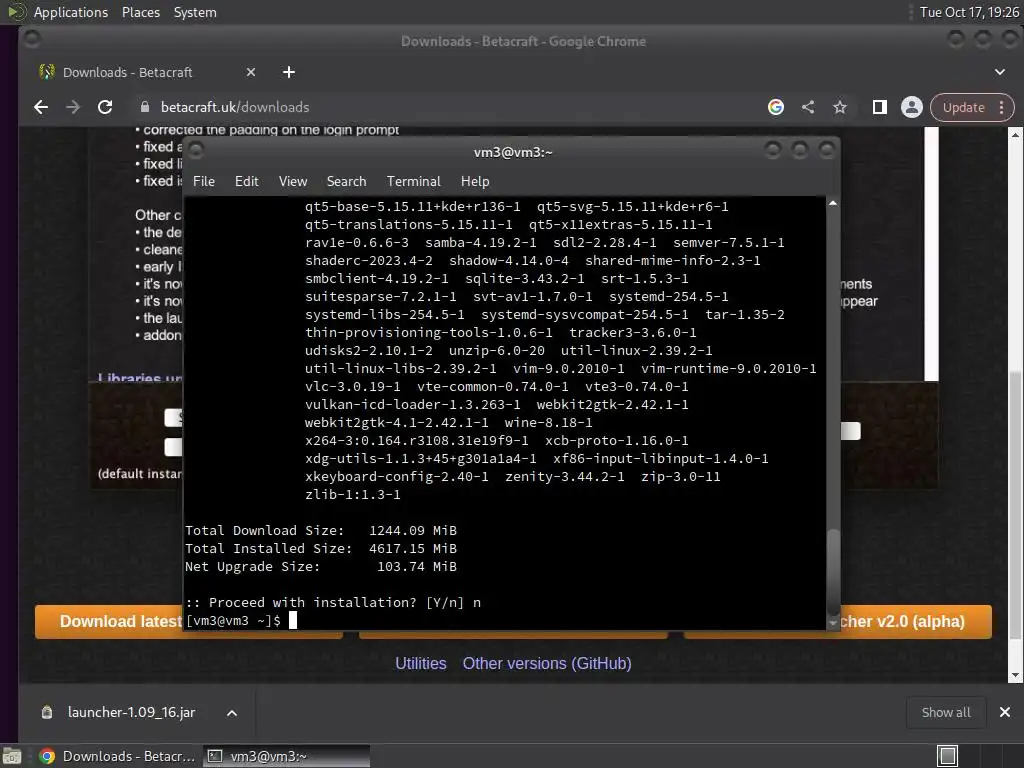Image resolution: width=1024 pixels, height=768 pixels.
Task: Switch to Downloads - Betacraft taskbar item
Action: [118, 756]
